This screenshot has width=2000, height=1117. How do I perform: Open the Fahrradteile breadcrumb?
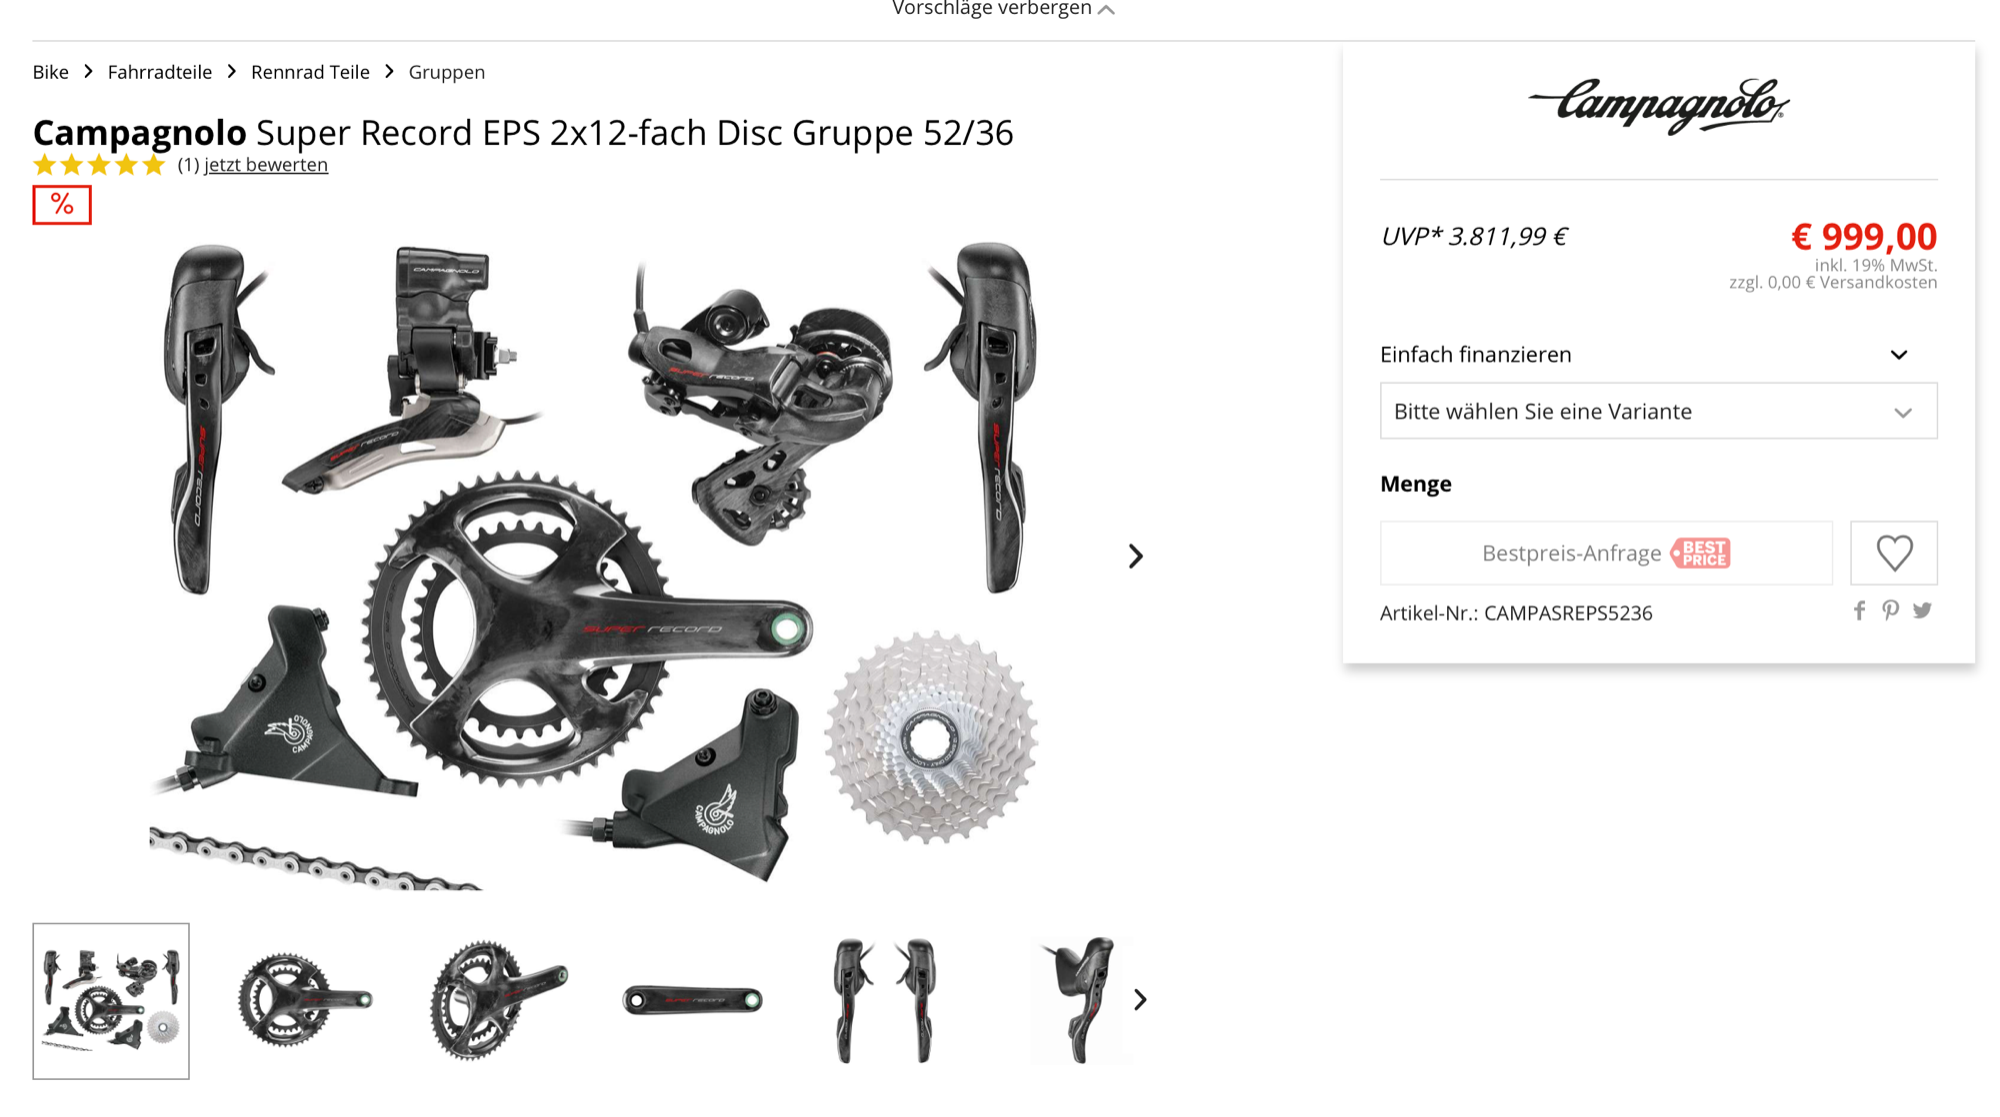[x=160, y=72]
